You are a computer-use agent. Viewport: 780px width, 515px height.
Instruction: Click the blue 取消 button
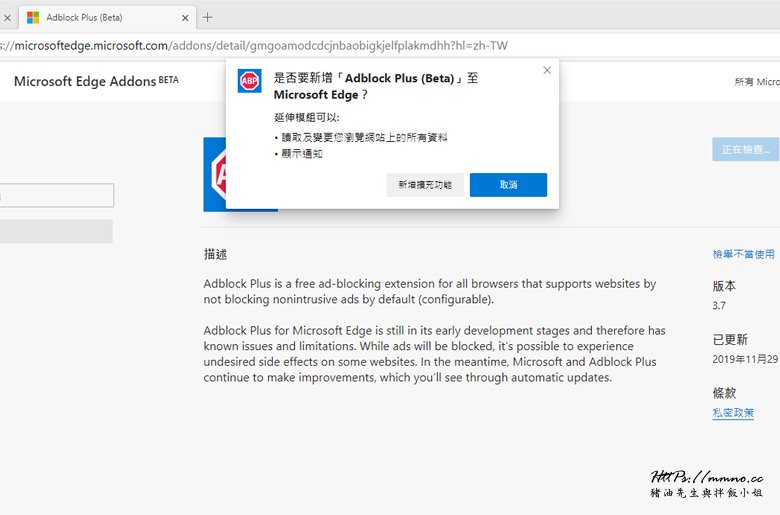[x=508, y=185]
